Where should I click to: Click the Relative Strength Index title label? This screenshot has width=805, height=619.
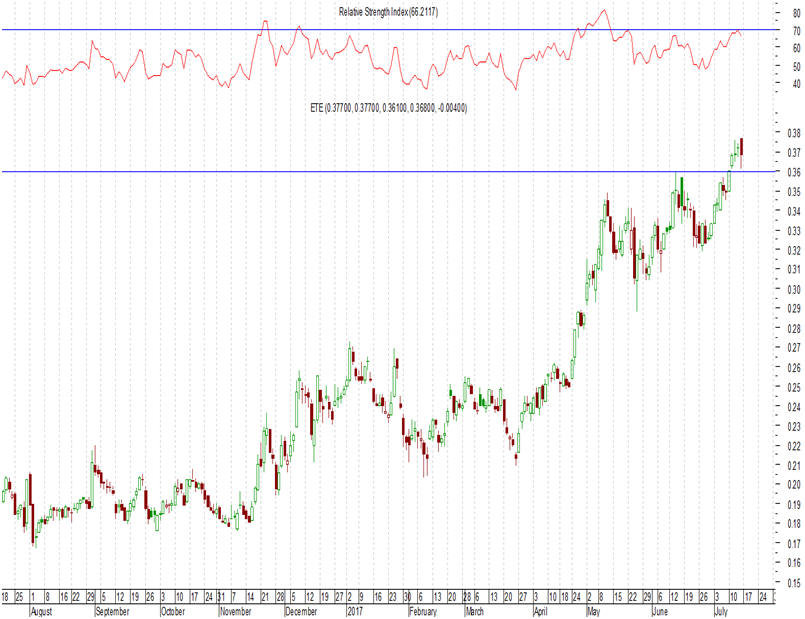tap(388, 12)
